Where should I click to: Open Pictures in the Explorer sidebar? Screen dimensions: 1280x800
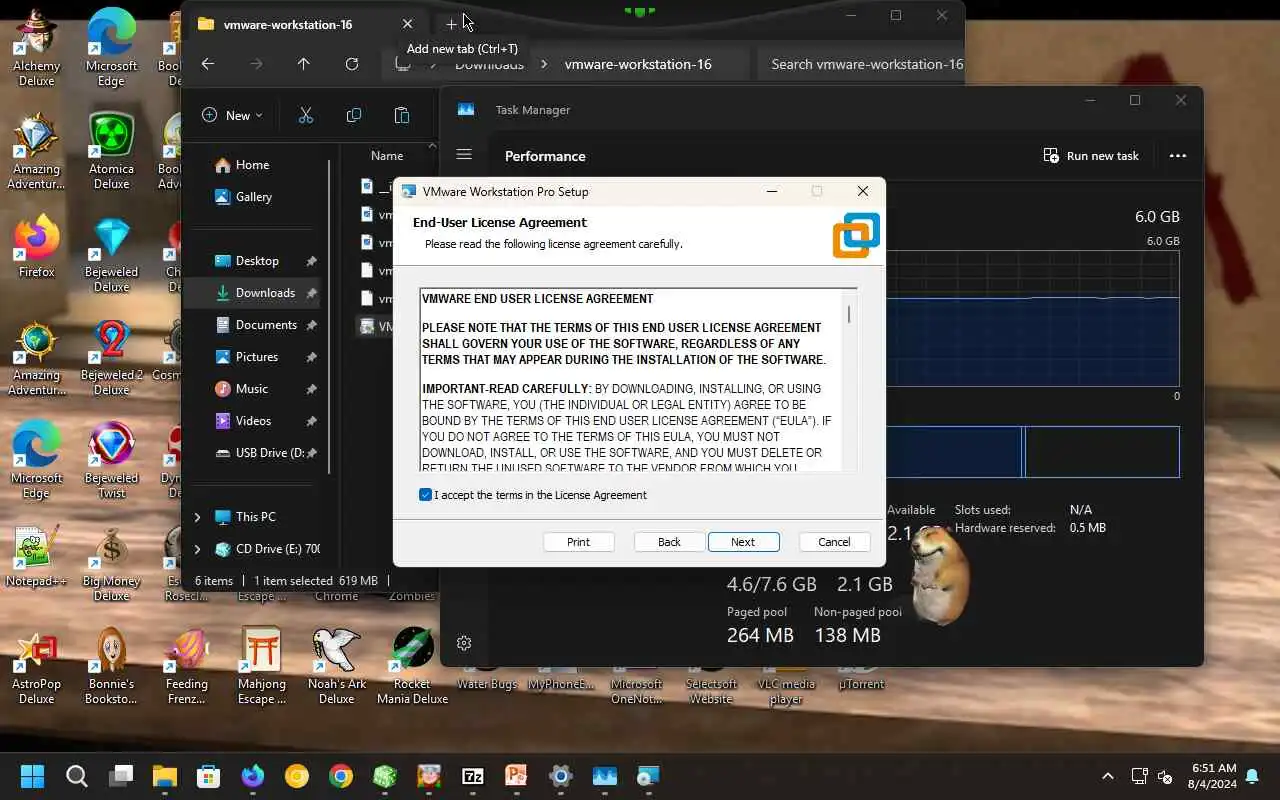point(256,357)
